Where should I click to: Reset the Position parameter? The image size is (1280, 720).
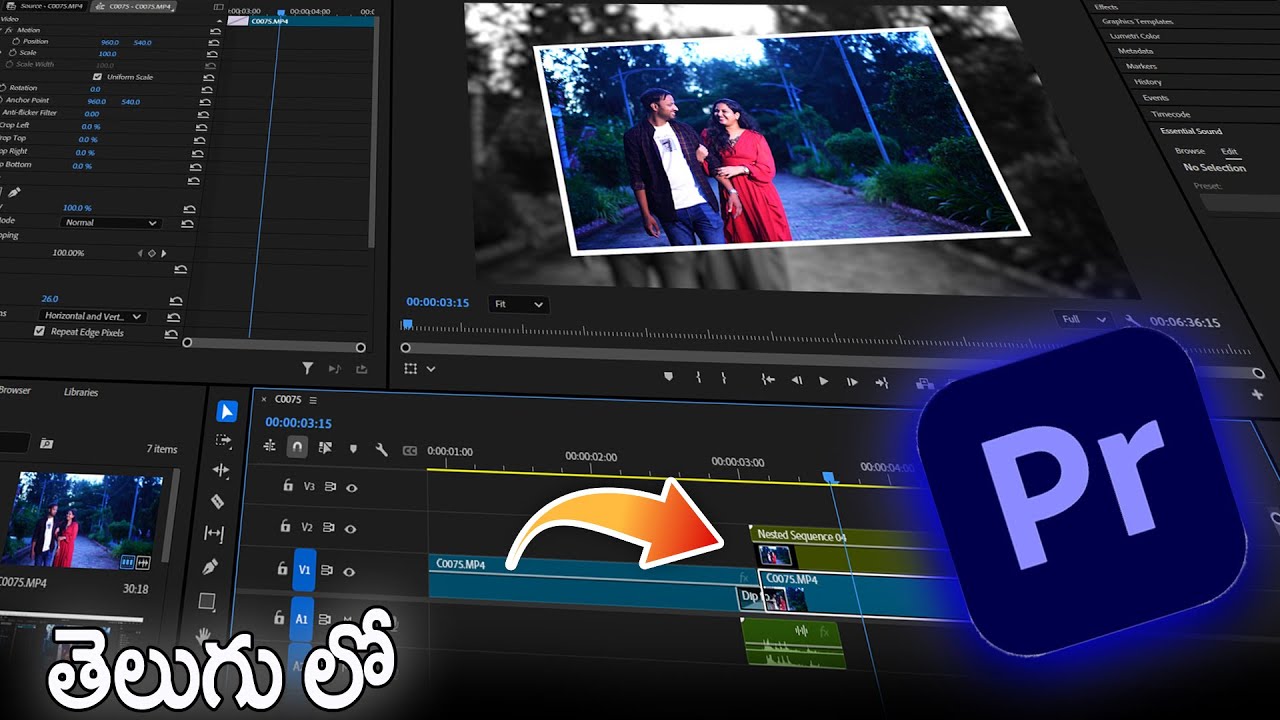pos(215,43)
